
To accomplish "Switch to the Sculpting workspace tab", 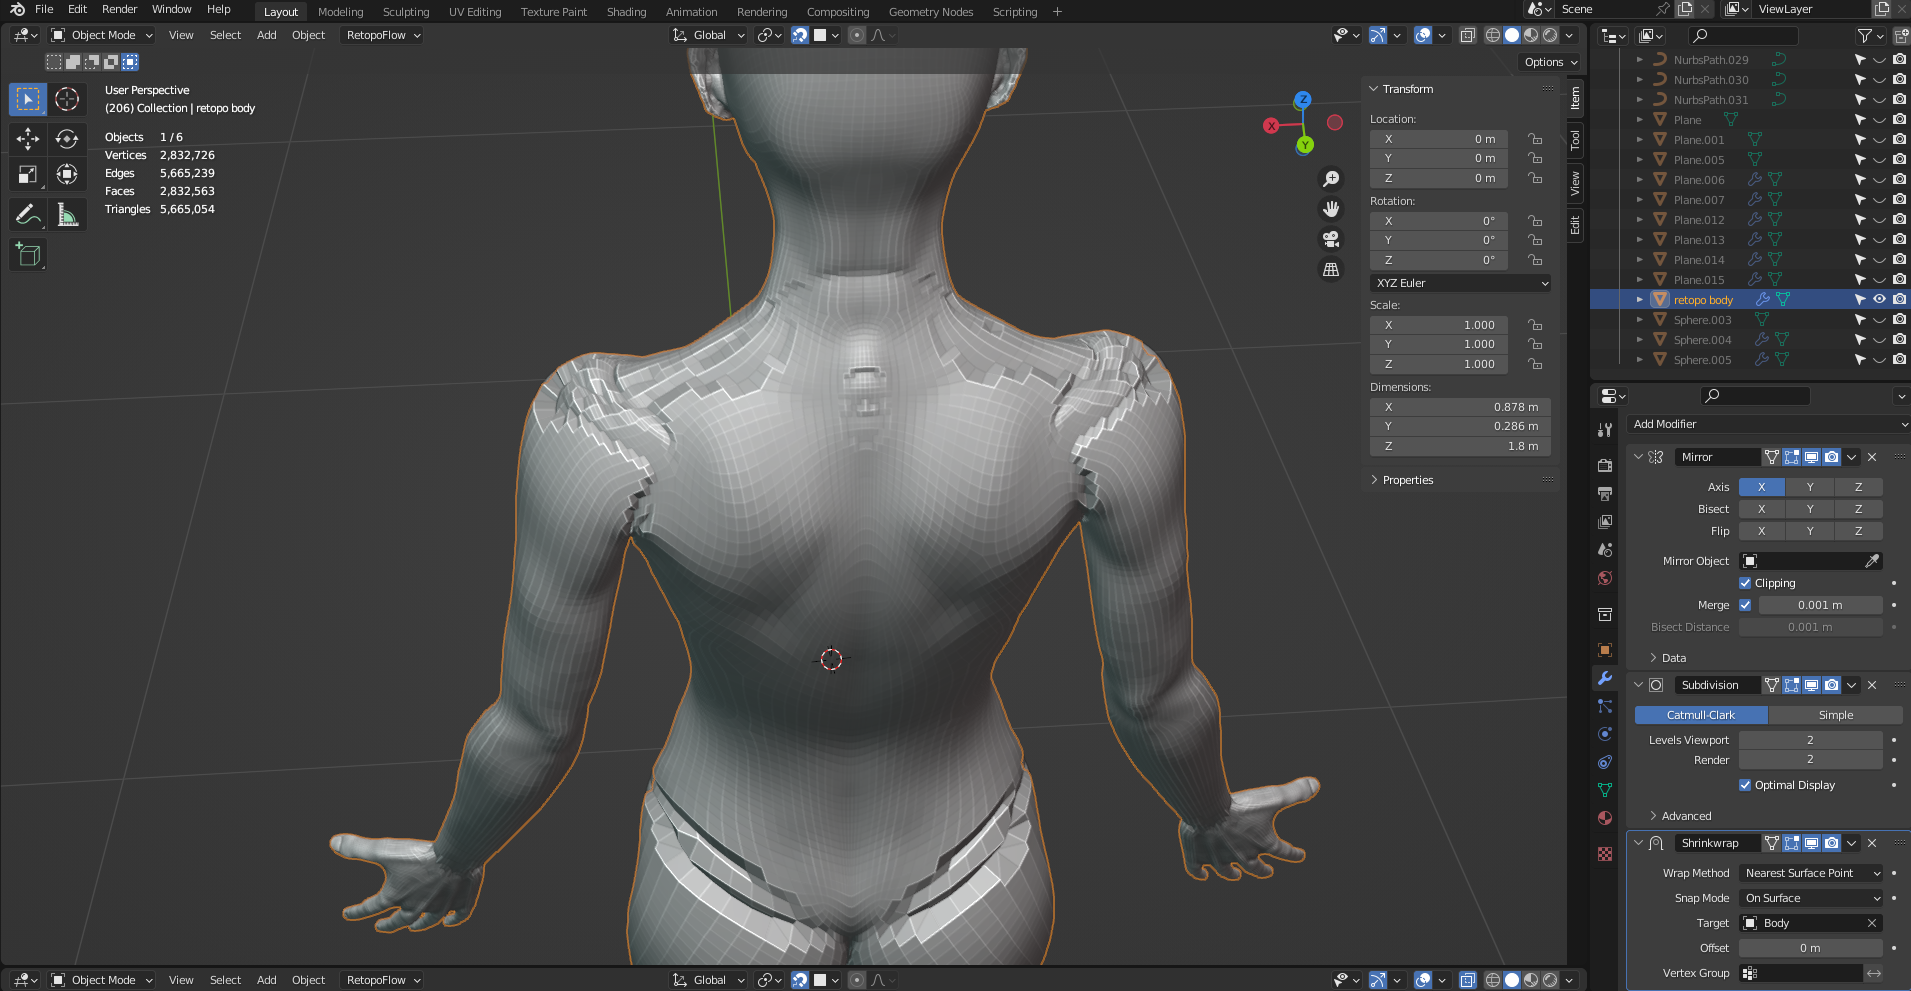I will pyautogui.click(x=405, y=12).
